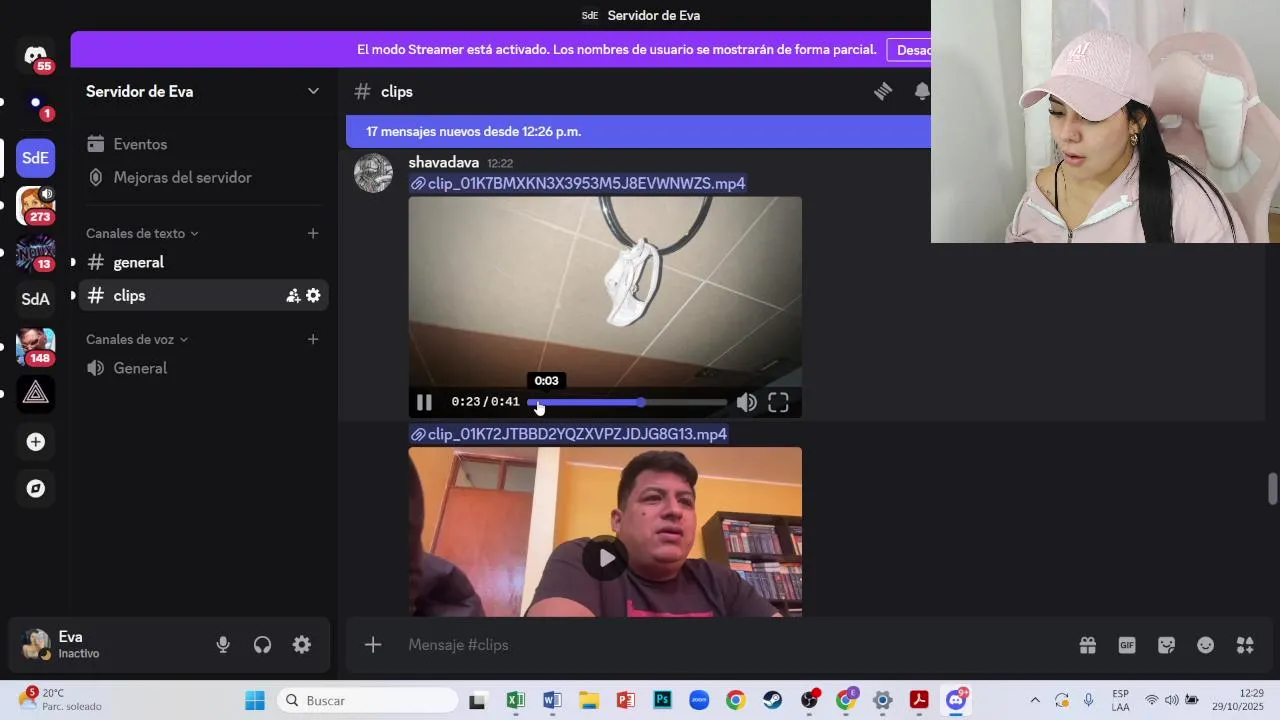Open apps launcher icon in message bar
The width and height of the screenshot is (1280, 720).
[1245, 645]
